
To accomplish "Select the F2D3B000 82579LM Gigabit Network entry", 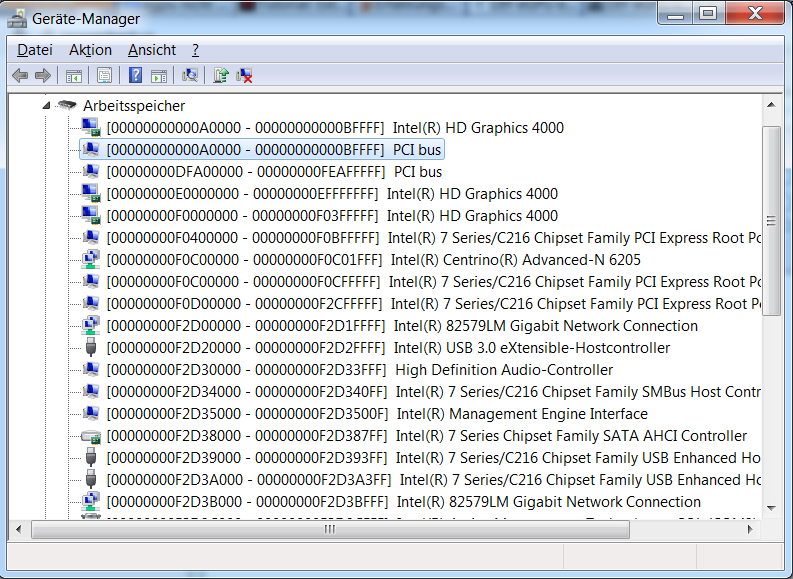I will [x=404, y=502].
